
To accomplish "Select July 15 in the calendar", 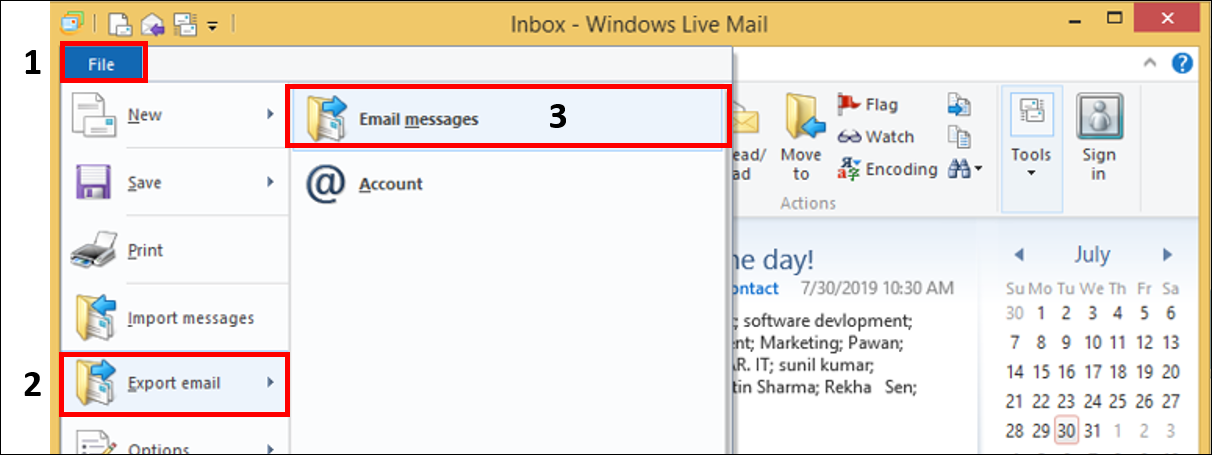I will pos(1040,371).
